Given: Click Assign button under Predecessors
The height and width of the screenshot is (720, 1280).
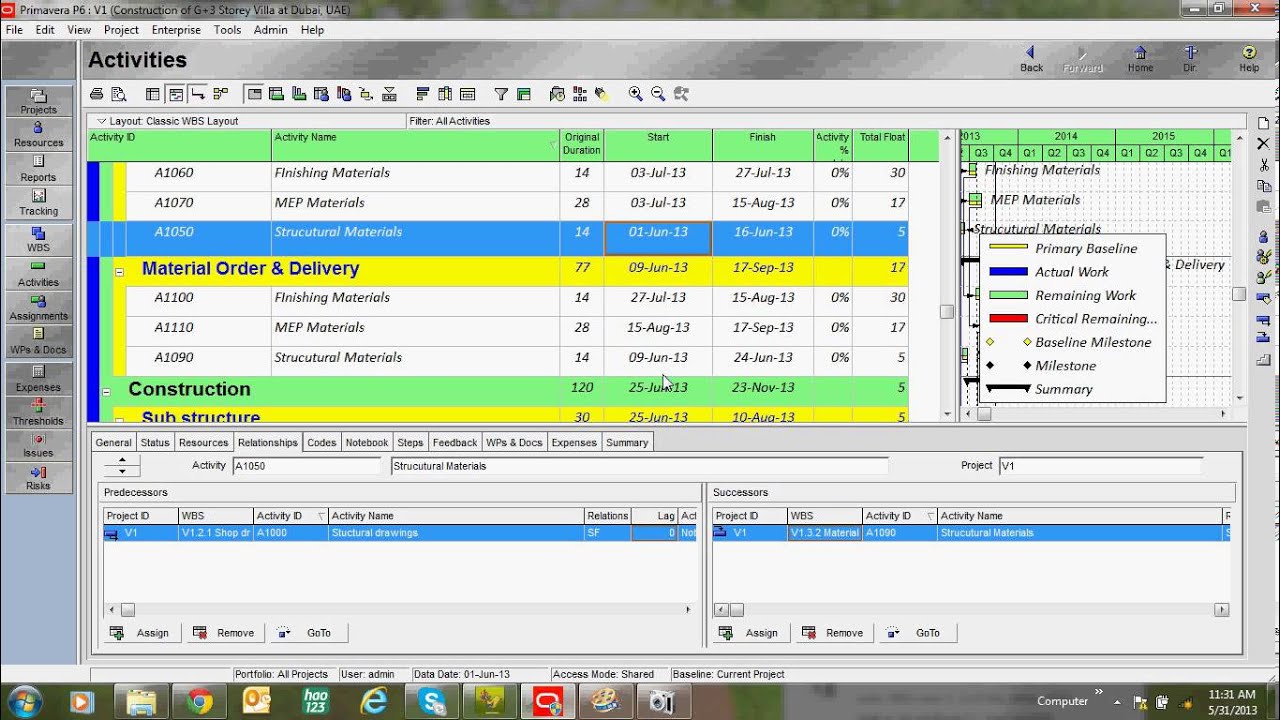Looking at the screenshot, I should (x=140, y=633).
